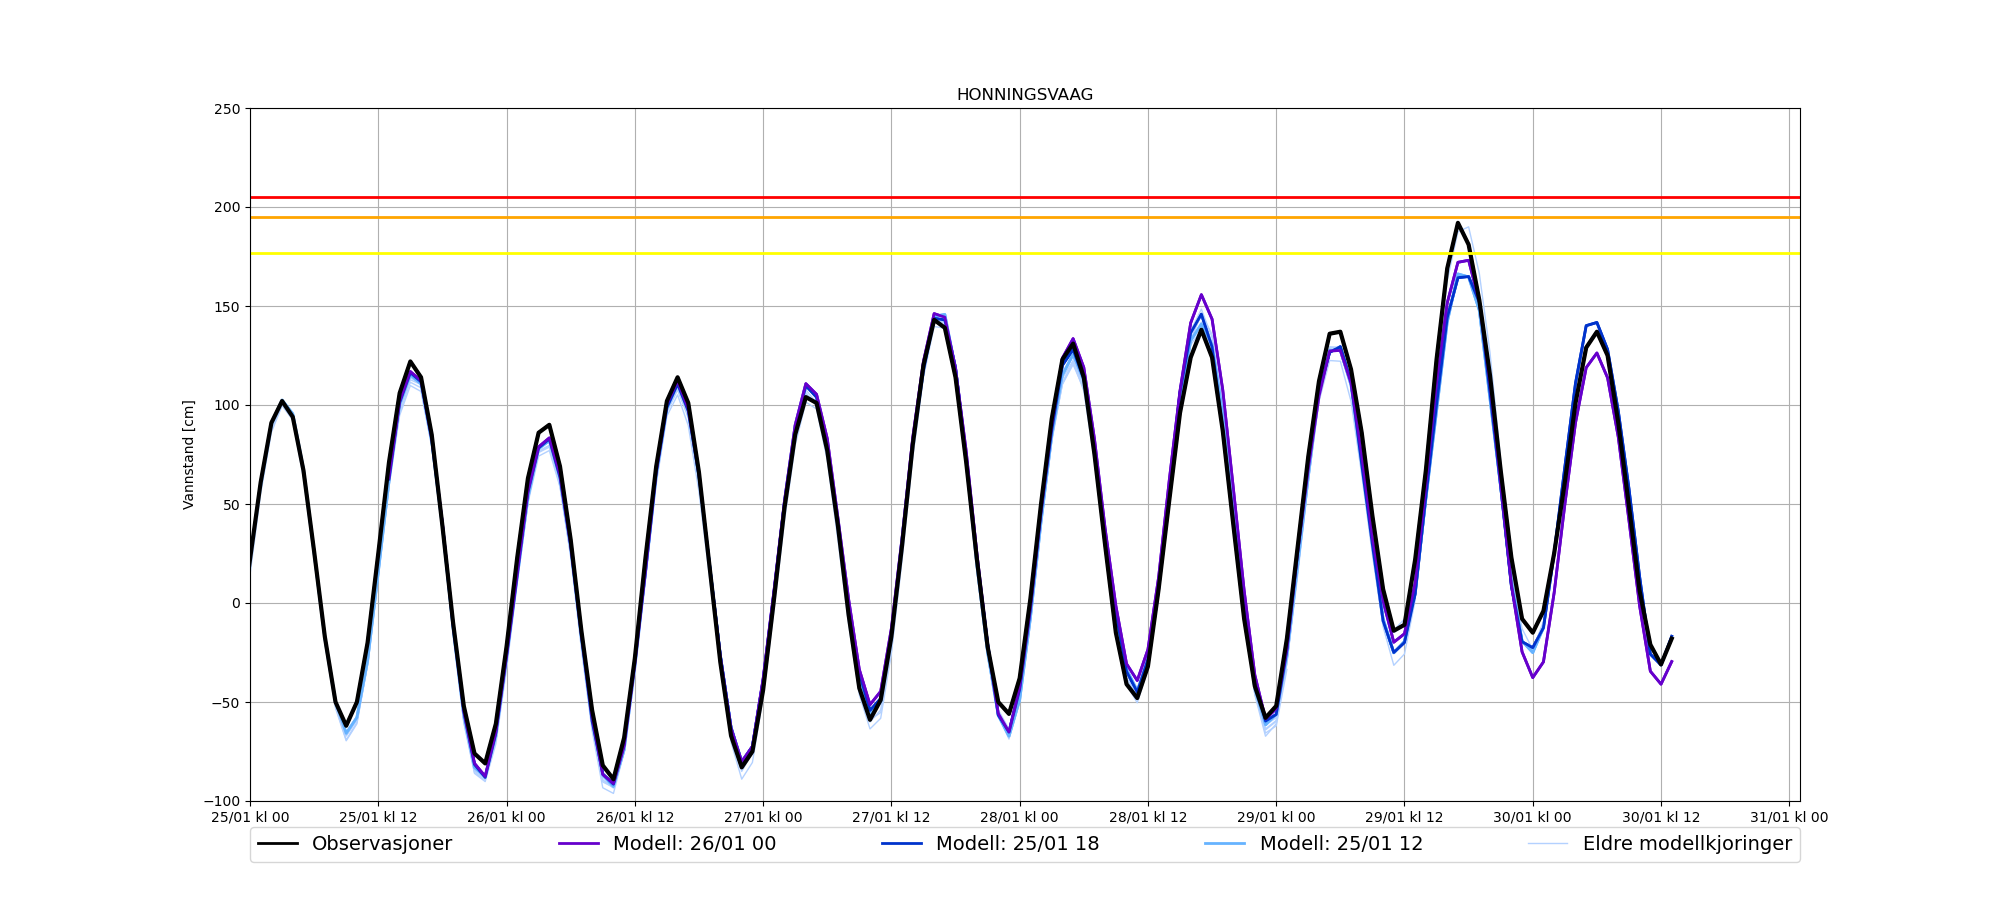Click the black Observasjoner legend line sample
The height and width of the screenshot is (900, 2000).
[278, 844]
